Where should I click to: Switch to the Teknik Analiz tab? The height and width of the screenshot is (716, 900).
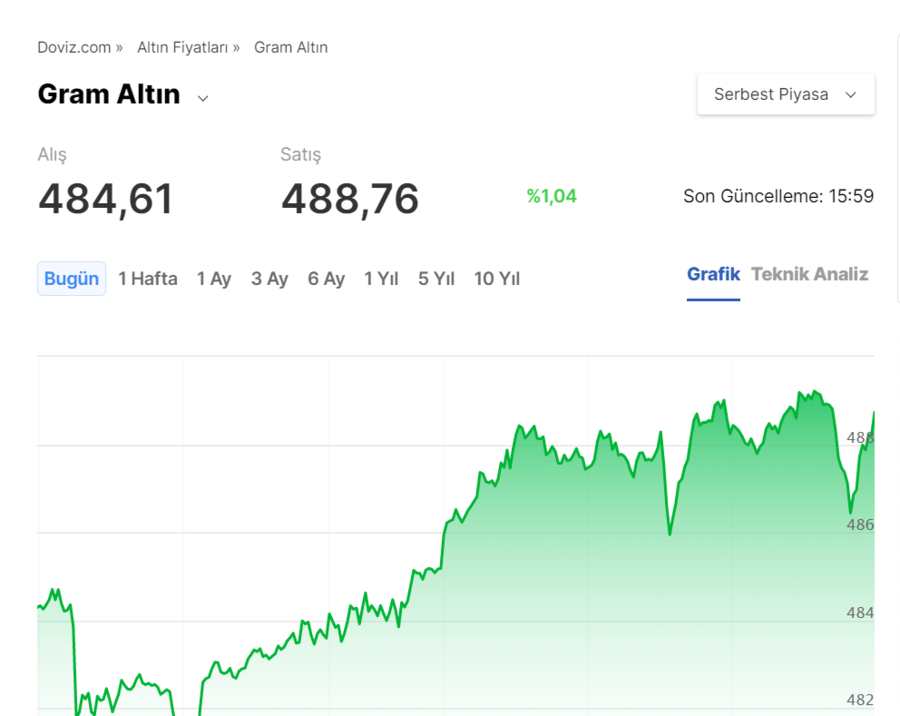809,274
